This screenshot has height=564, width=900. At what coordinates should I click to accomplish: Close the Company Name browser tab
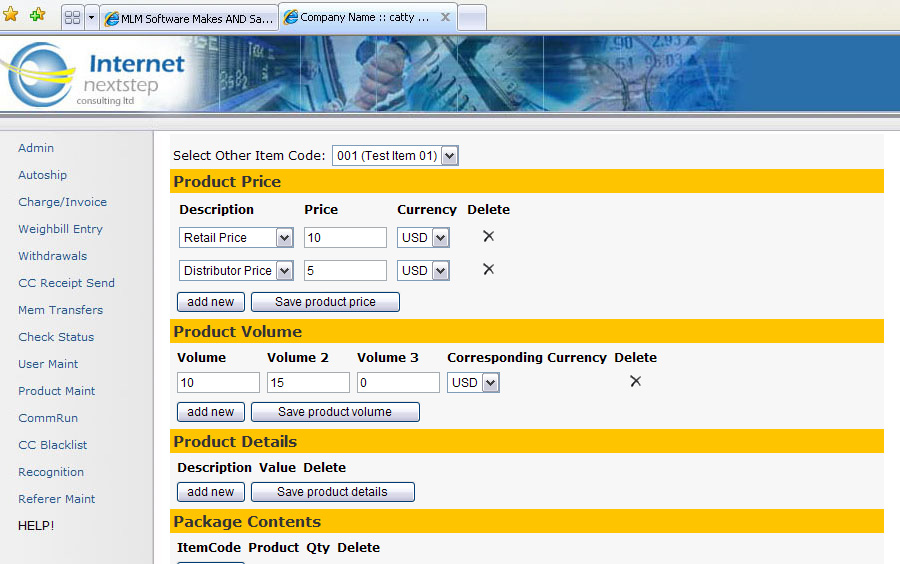coord(446,17)
